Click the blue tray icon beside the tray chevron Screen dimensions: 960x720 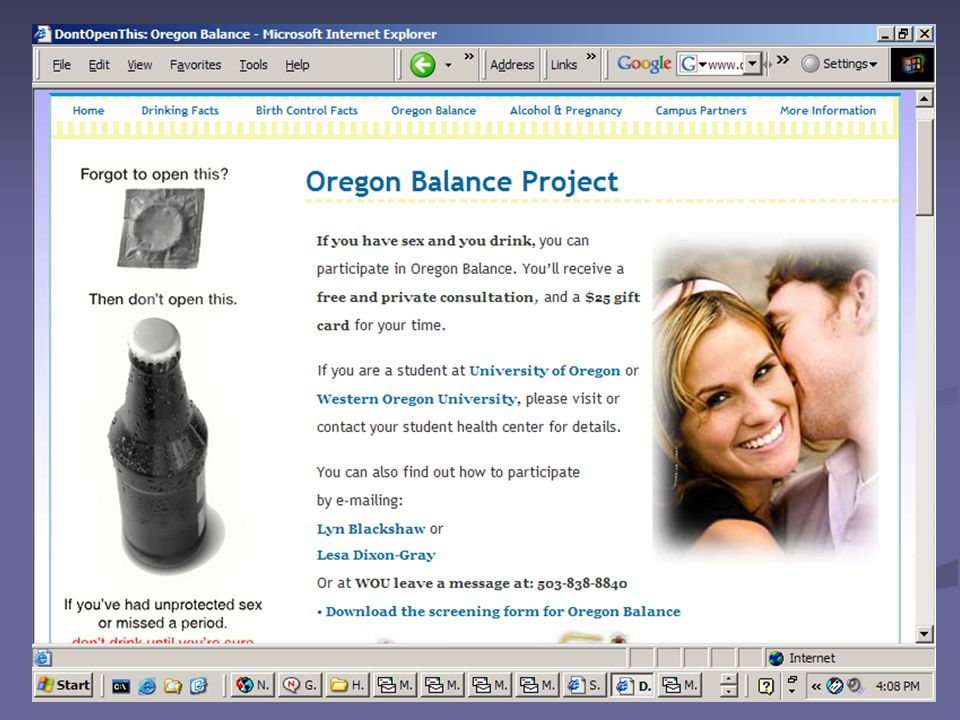(x=835, y=686)
